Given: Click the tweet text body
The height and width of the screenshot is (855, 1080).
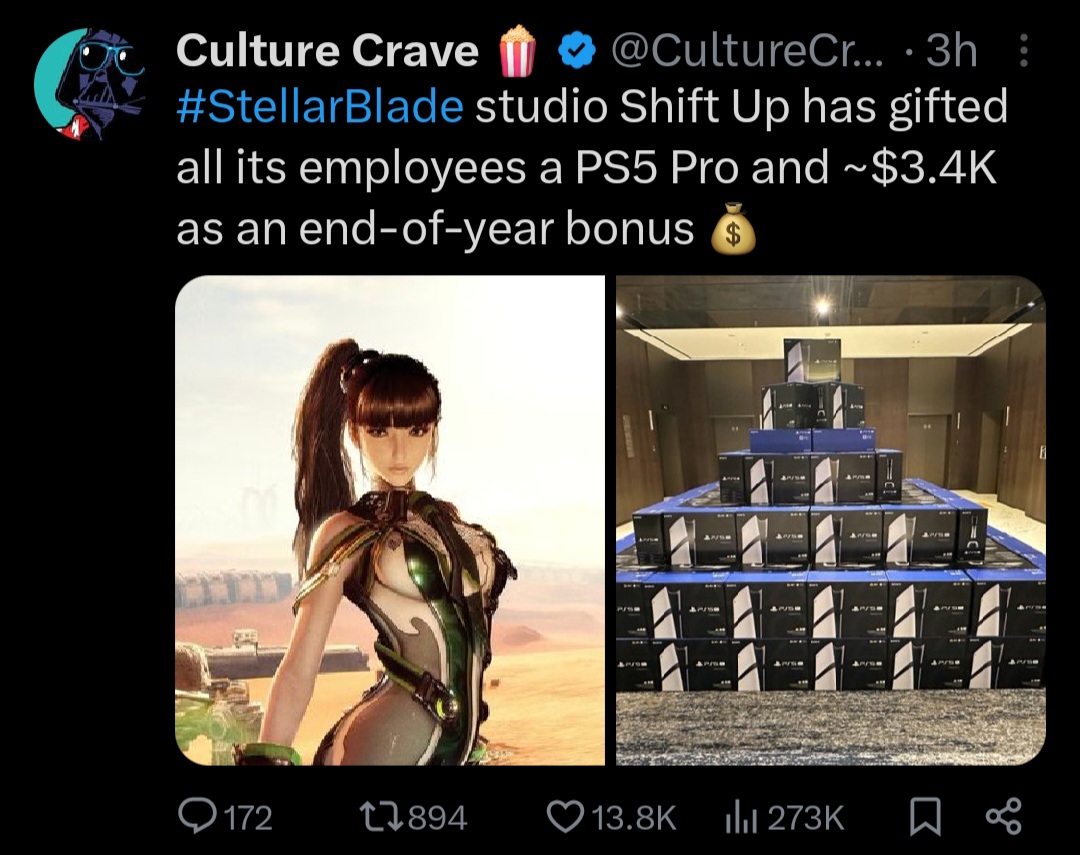Looking at the screenshot, I should point(592,167).
